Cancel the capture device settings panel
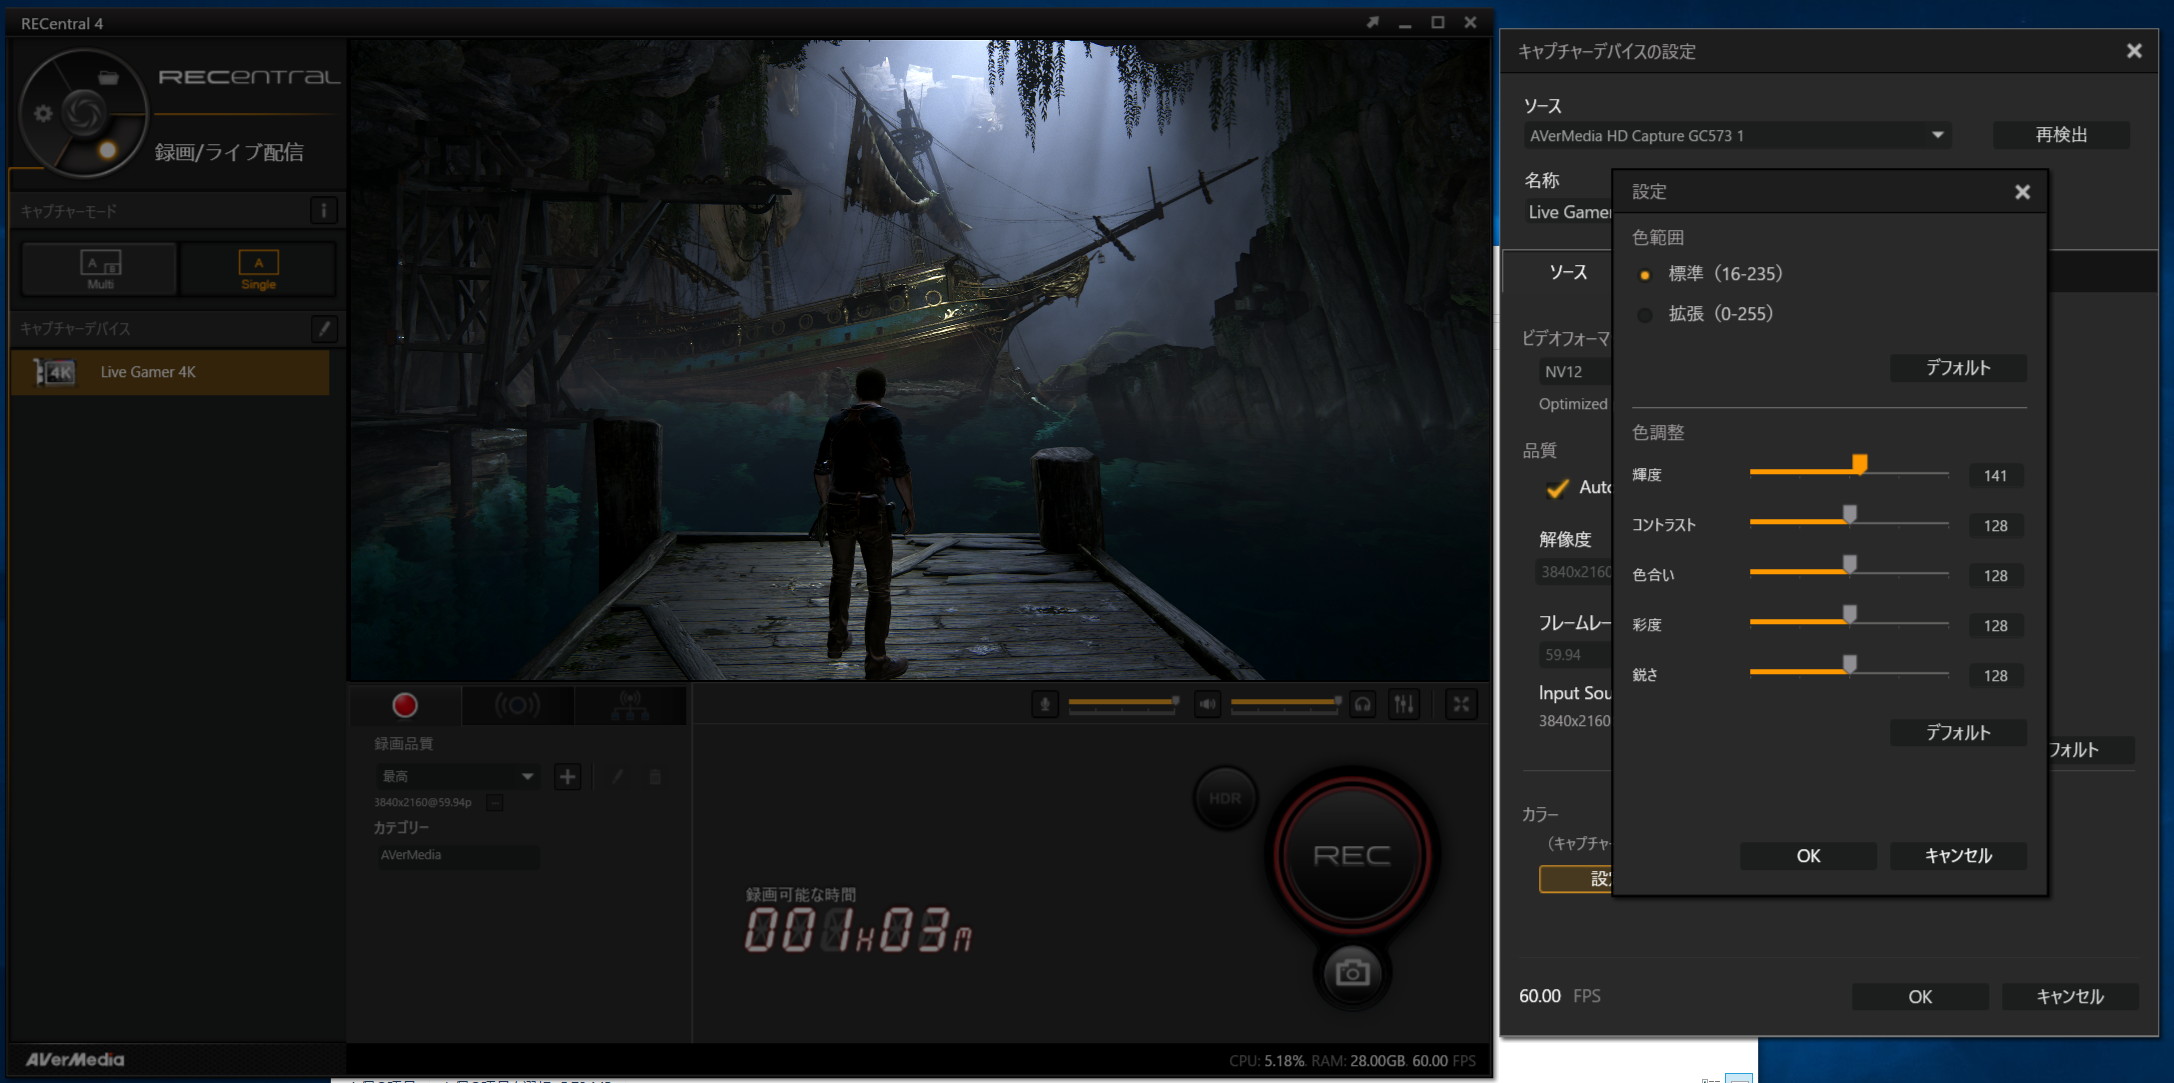Viewport: 2174px width, 1083px height. (x=2070, y=996)
